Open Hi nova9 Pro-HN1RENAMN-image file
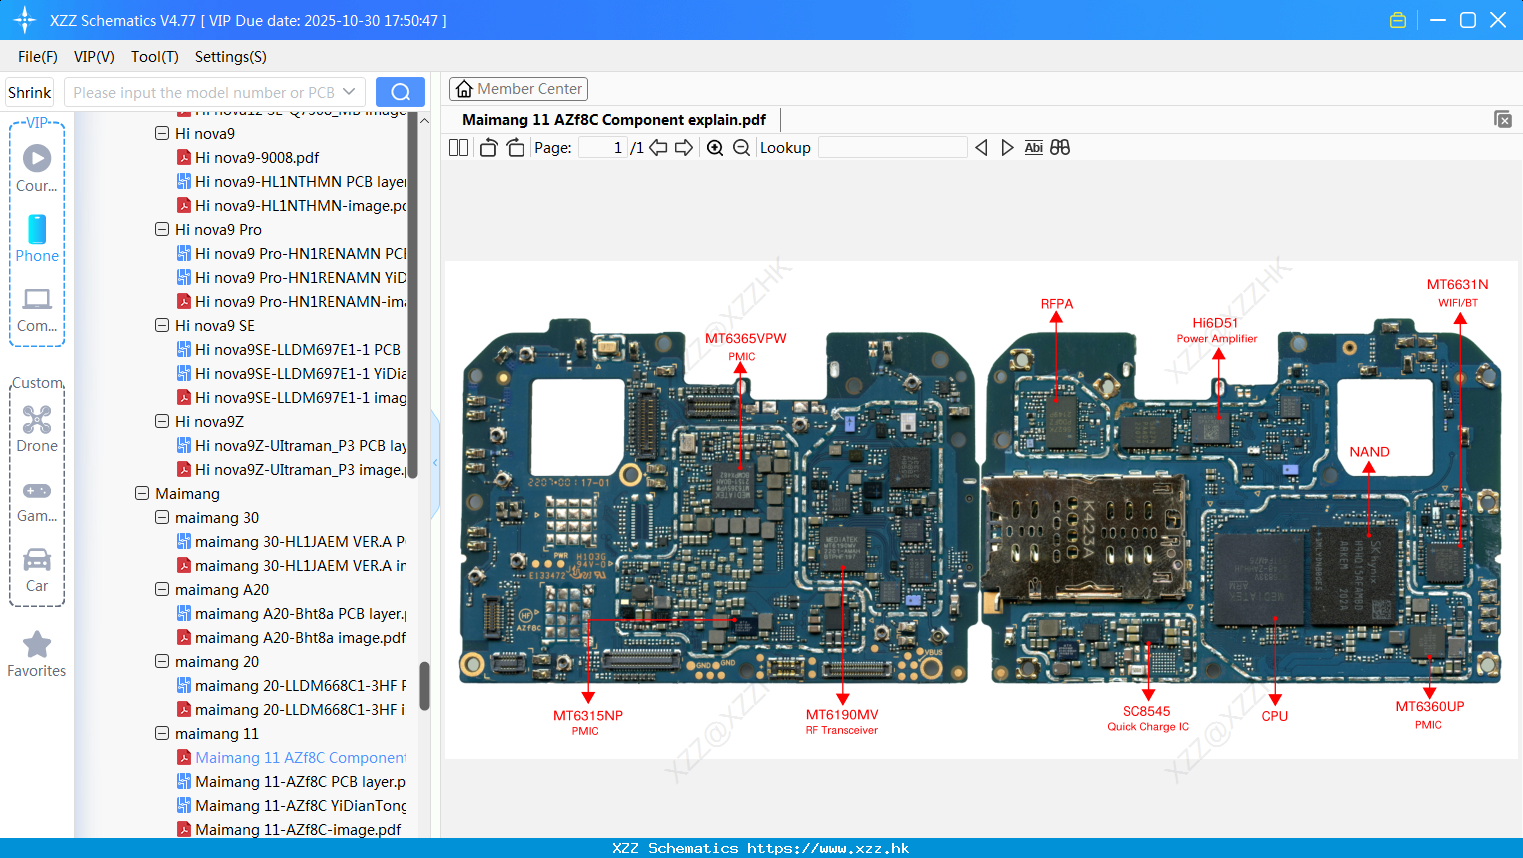Viewport: 1523px width, 858px height. tap(291, 301)
